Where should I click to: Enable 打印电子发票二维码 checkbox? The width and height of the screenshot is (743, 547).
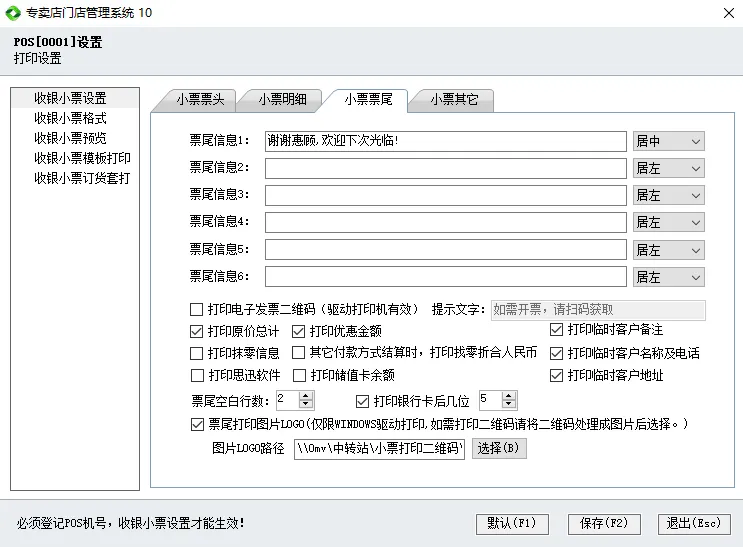point(196,310)
